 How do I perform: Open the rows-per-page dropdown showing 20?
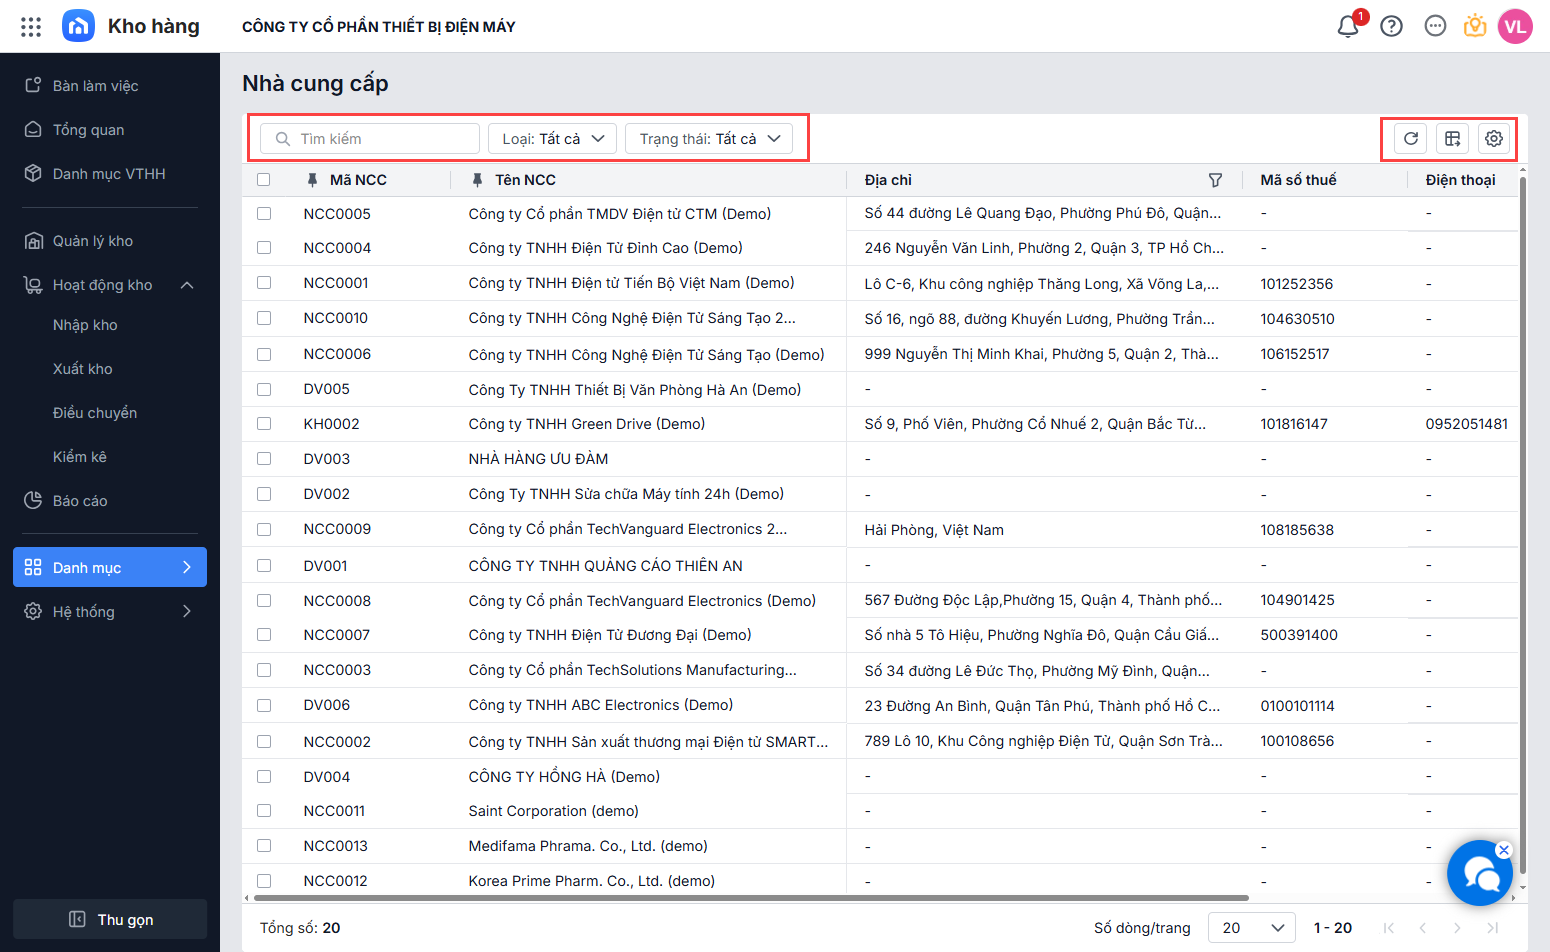pos(1251,928)
